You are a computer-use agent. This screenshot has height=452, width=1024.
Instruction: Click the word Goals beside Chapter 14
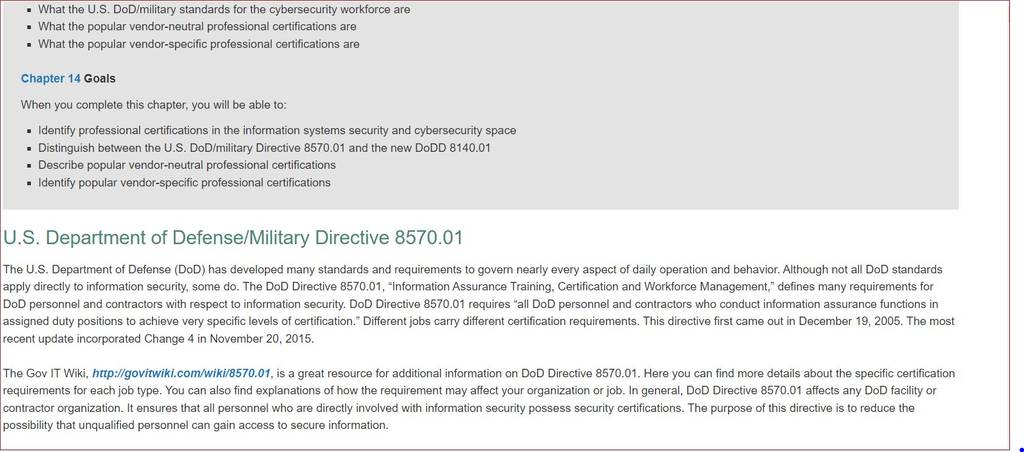click(99, 78)
